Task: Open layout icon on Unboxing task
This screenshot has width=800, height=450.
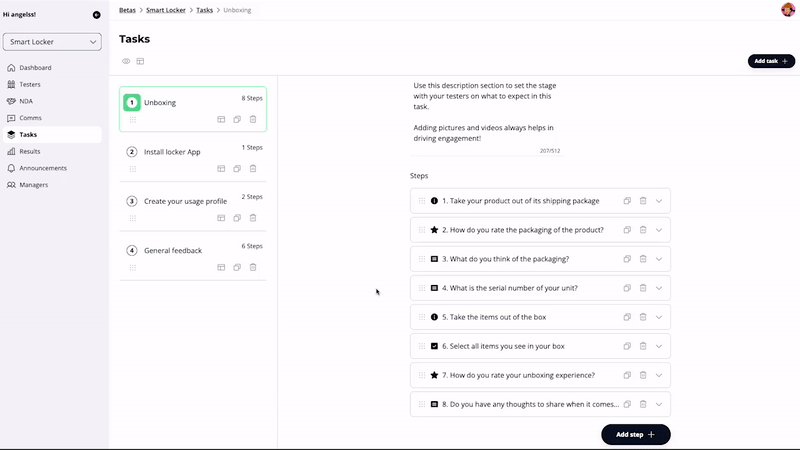Action: pyautogui.click(x=221, y=119)
